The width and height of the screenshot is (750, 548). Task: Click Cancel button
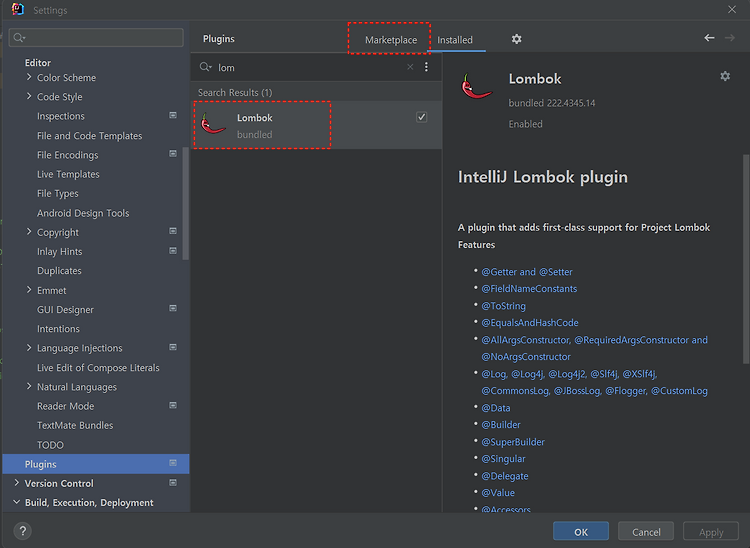pyautogui.click(x=646, y=532)
